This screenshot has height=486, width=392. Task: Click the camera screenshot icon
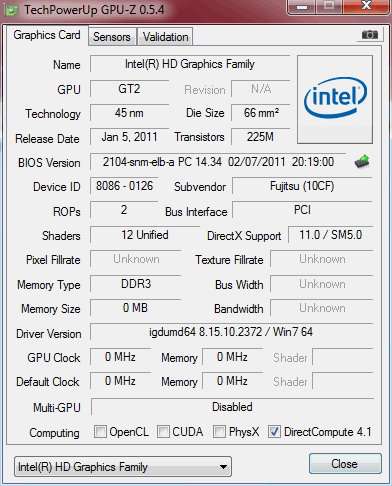[x=370, y=35]
